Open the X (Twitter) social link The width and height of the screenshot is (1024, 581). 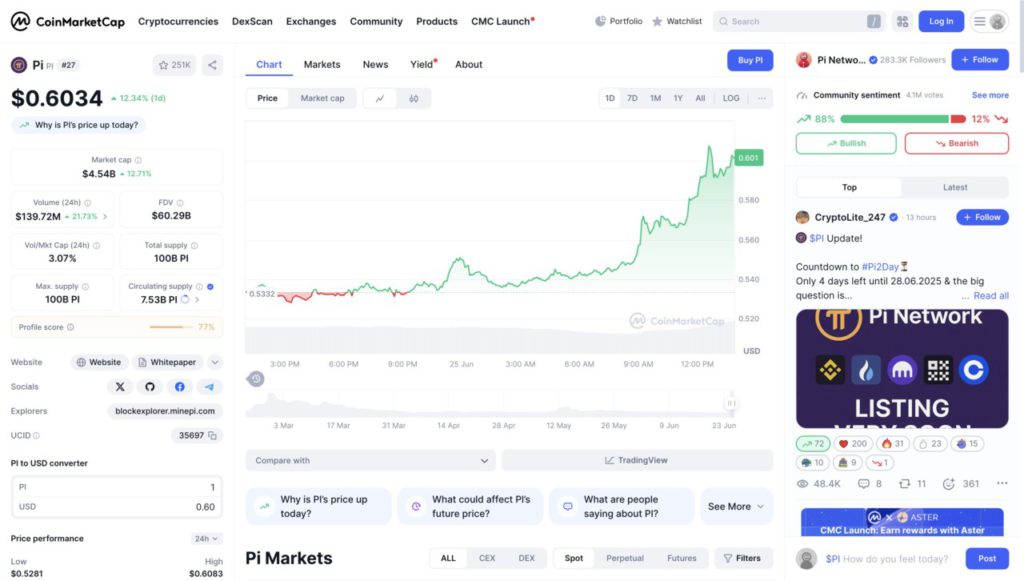point(120,386)
